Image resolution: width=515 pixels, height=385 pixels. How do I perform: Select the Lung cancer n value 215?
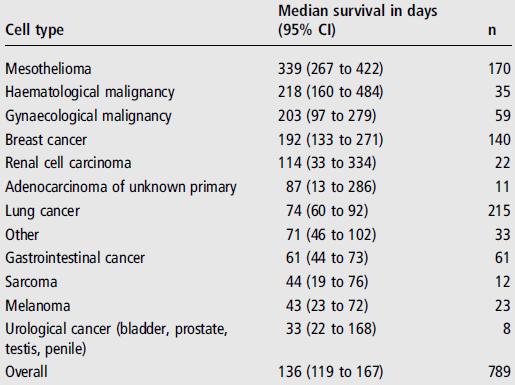pos(499,211)
